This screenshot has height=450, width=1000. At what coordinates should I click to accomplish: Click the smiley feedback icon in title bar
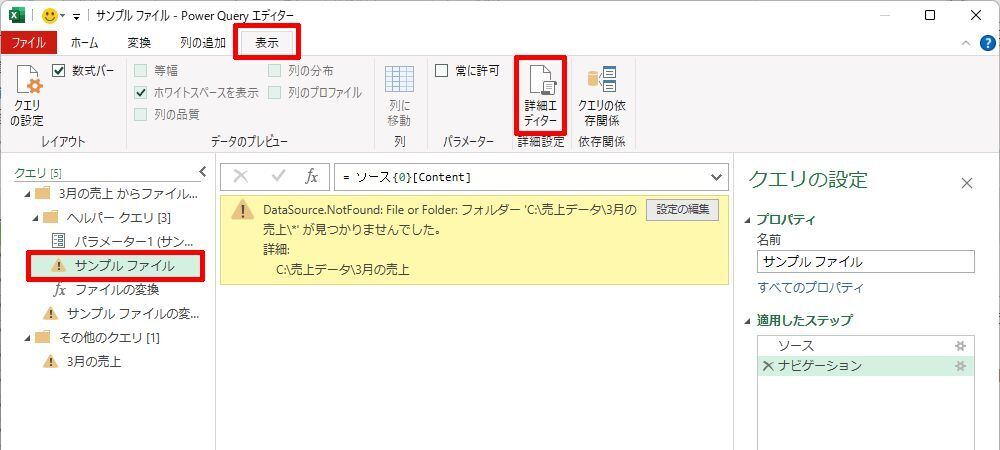coord(49,15)
